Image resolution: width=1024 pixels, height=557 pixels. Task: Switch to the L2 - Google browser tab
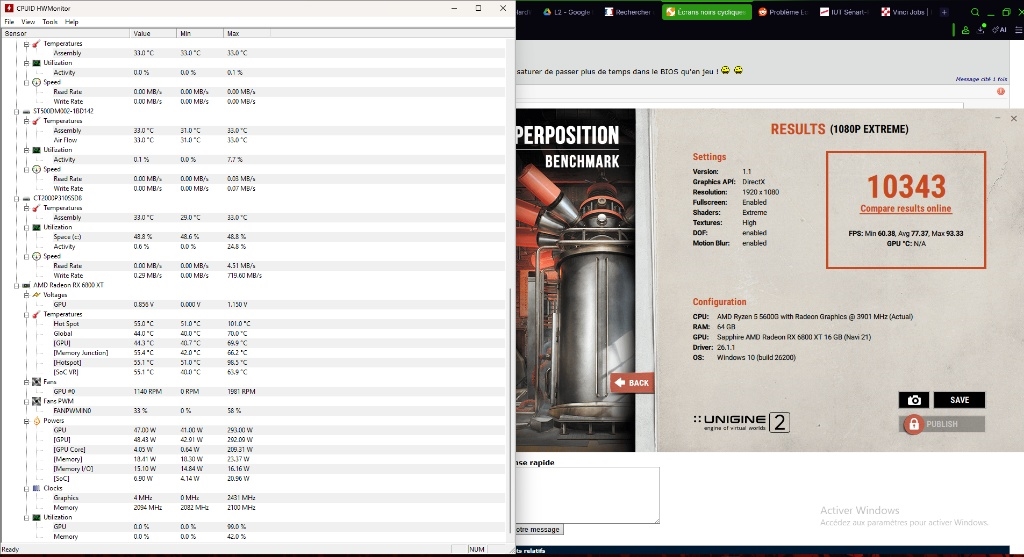pos(566,12)
